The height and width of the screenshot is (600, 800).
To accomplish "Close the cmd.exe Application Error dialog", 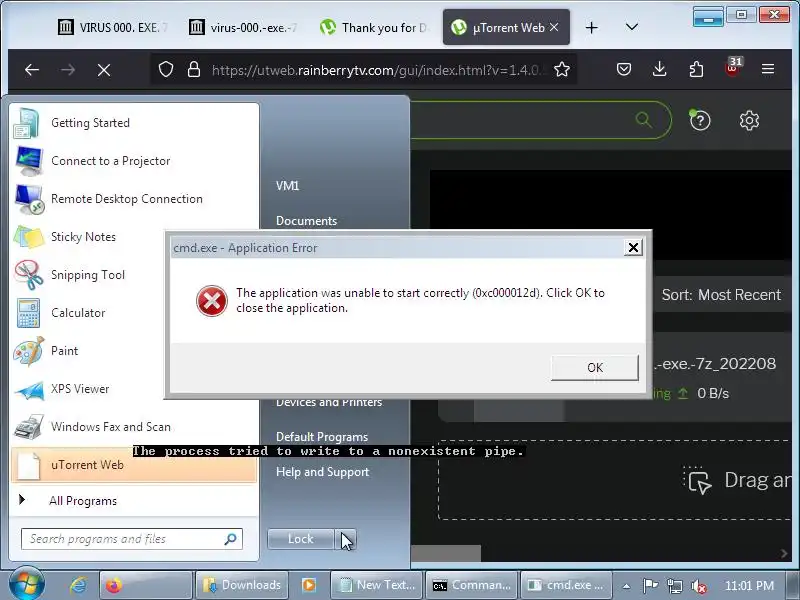I will click(x=633, y=247).
